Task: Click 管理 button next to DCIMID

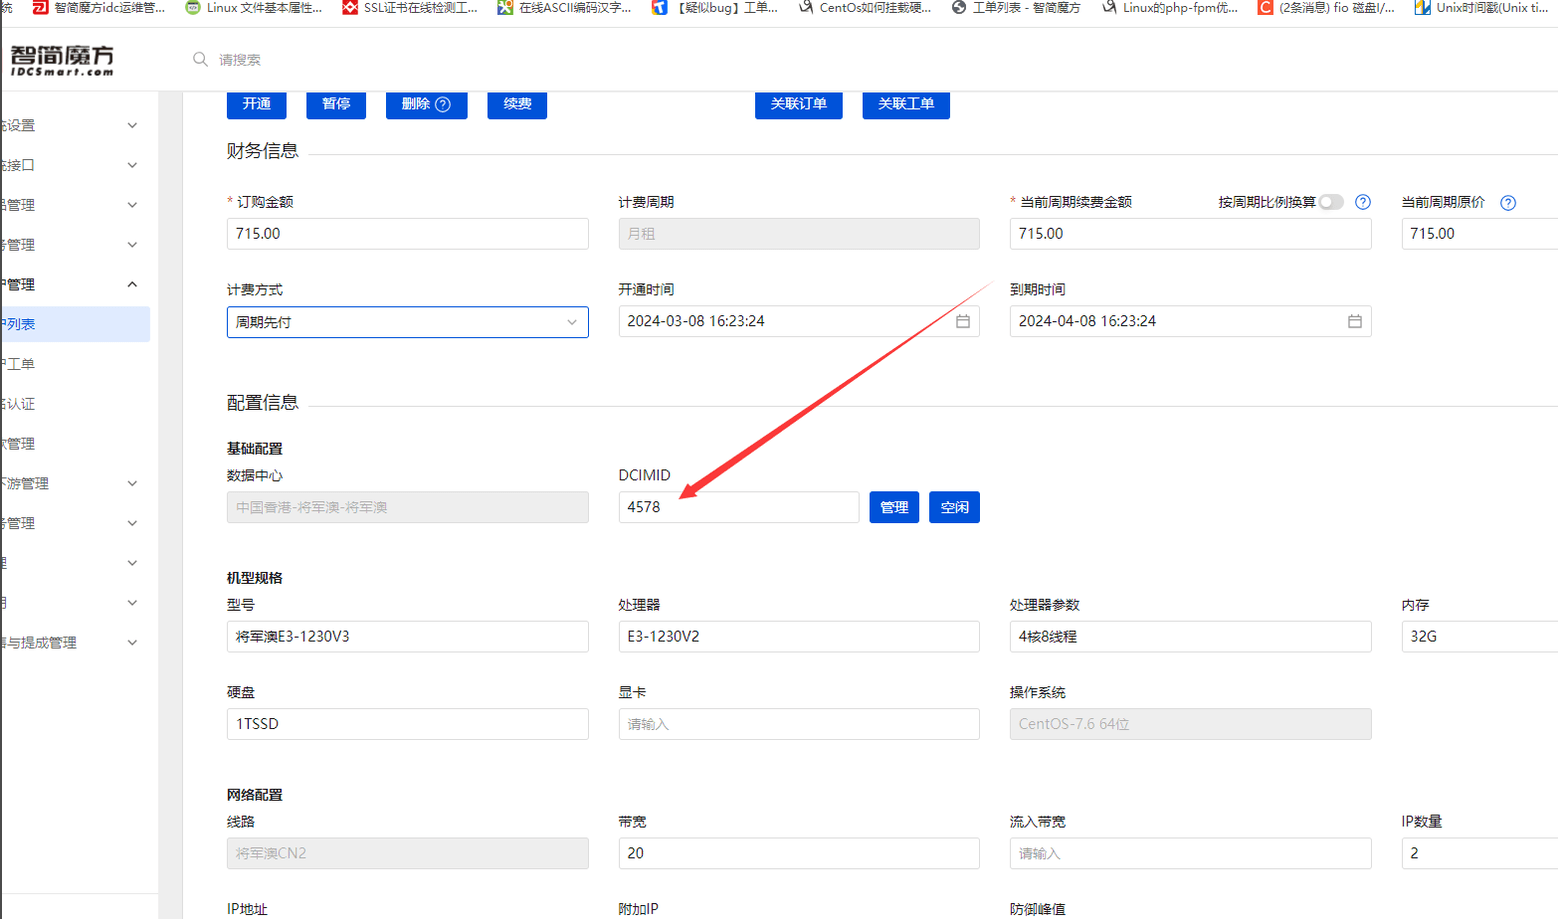Action: tap(894, 507)
